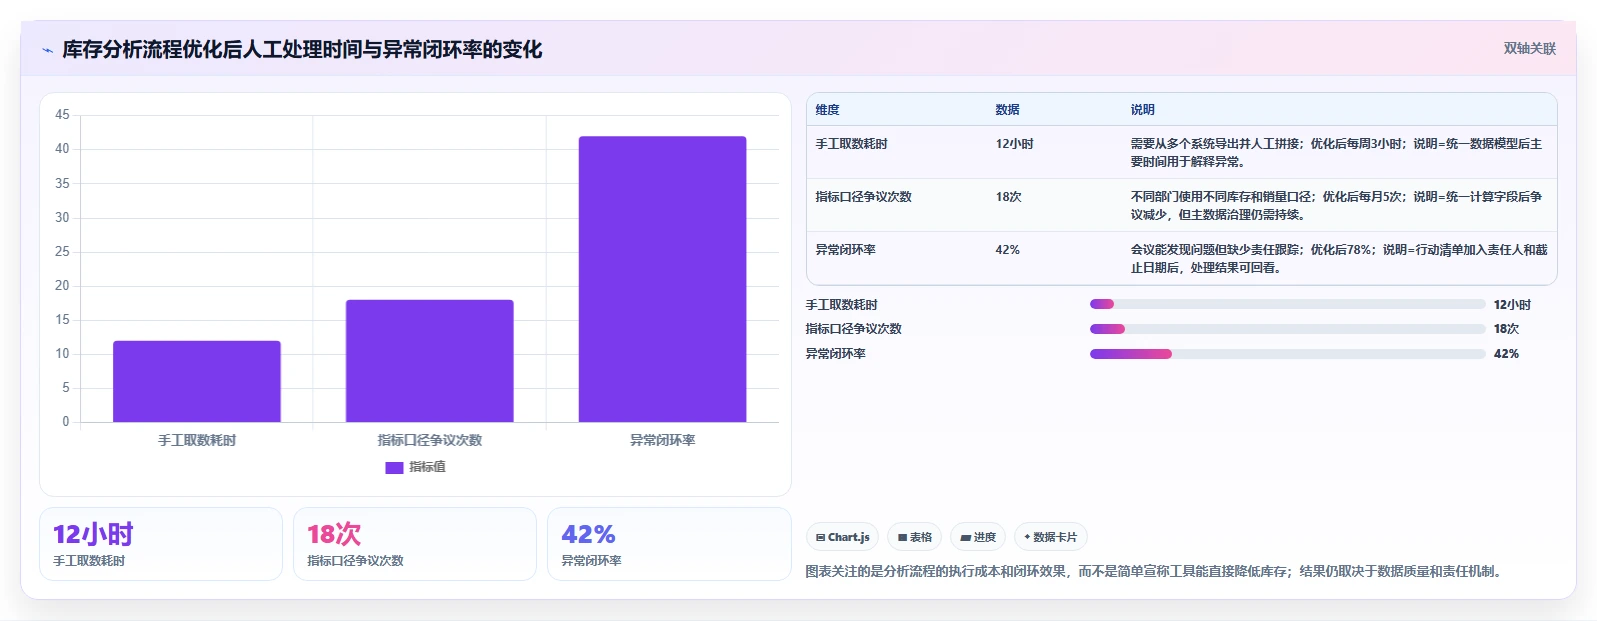Click the 18次 value beside progress bar
The width and height of the screenshot is (1597, 621).
click(1506, 329)
